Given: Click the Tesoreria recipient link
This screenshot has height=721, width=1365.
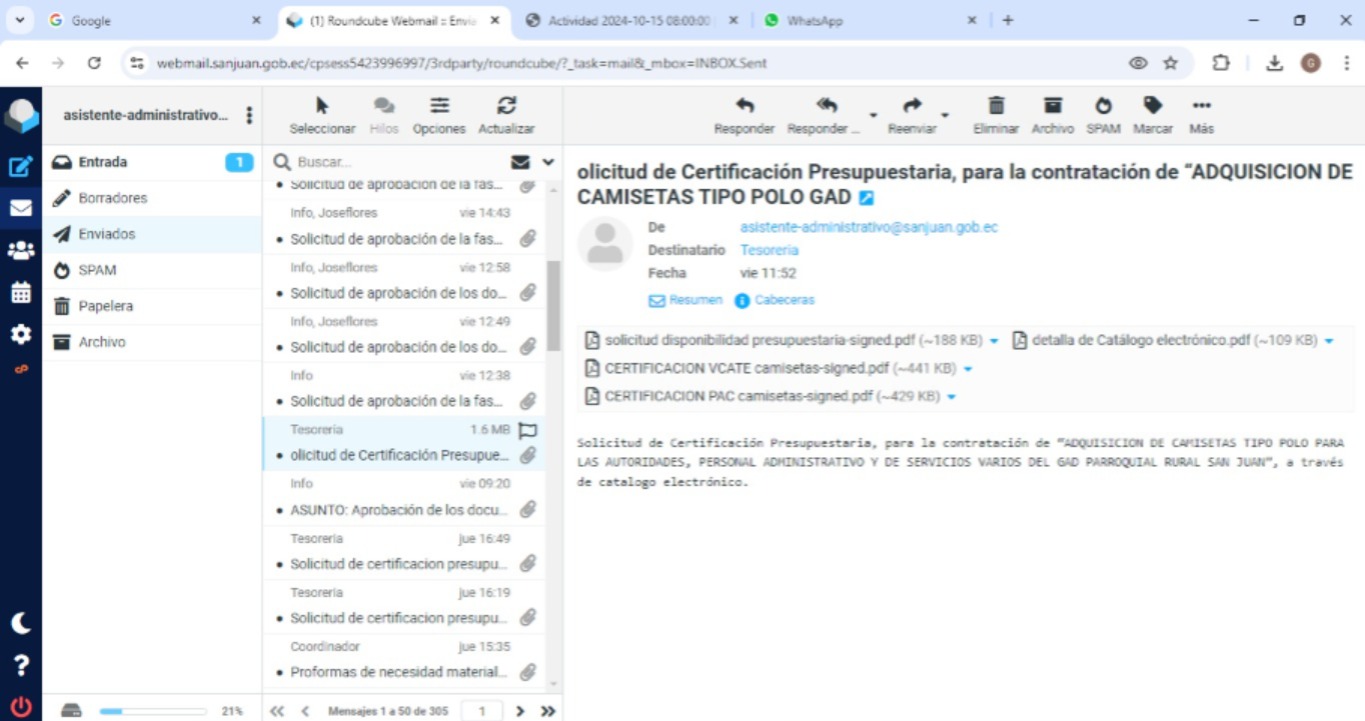Looking at the screenshot, I should (769, 250).
